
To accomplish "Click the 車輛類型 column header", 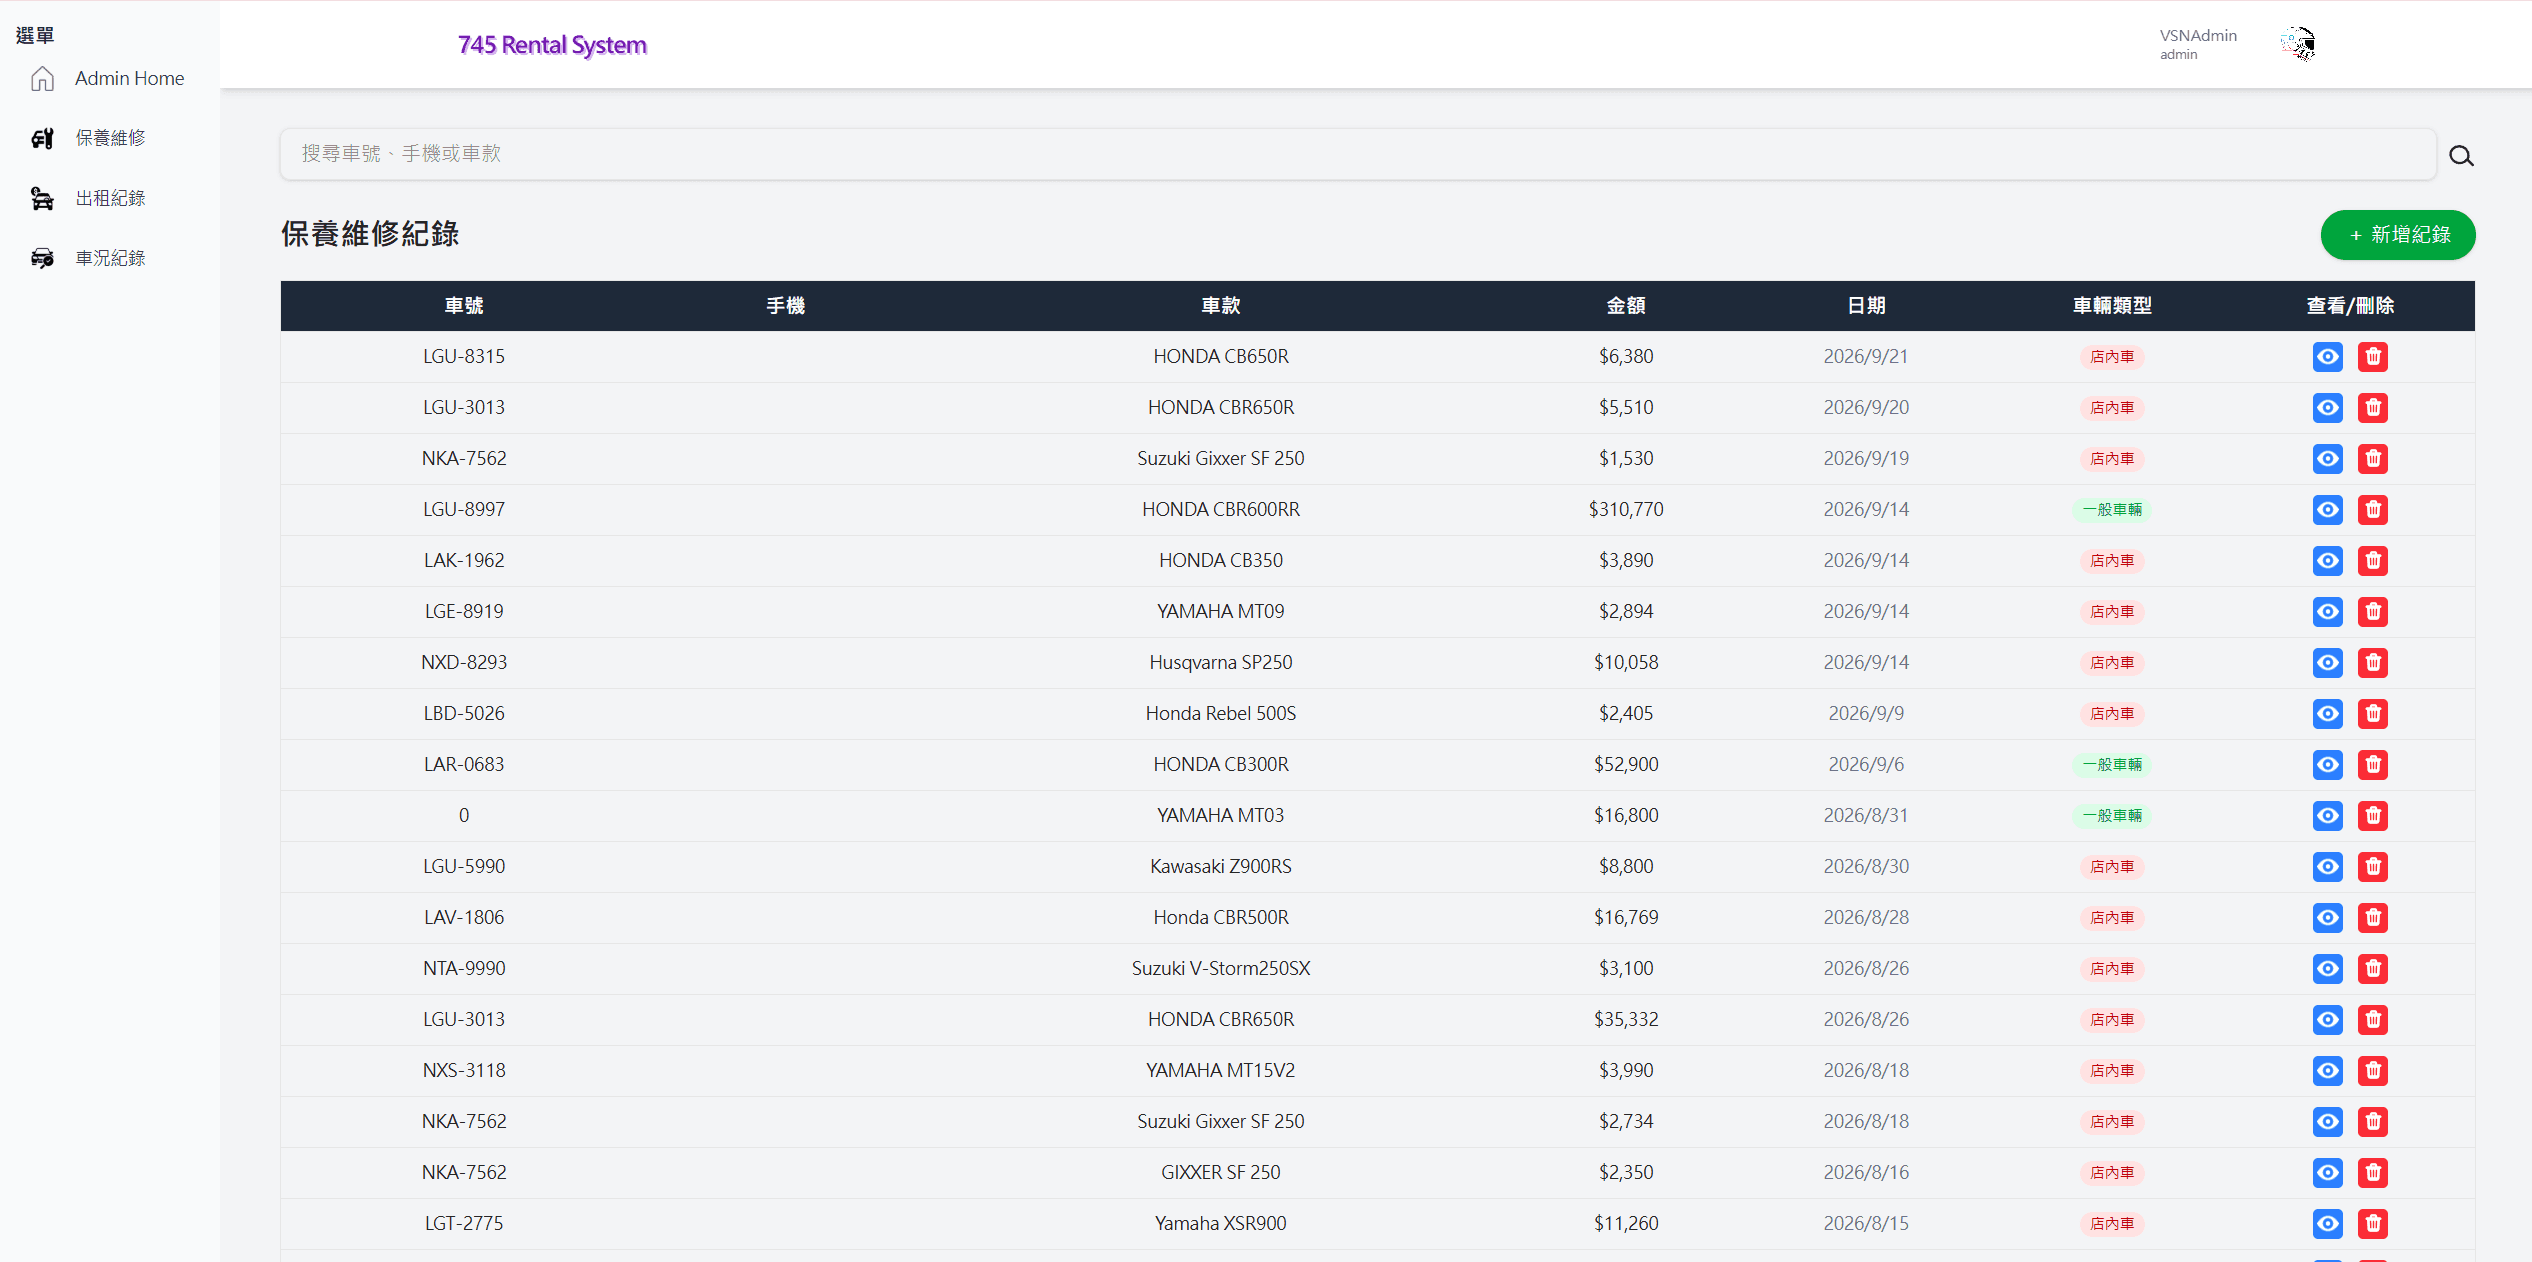I will point(2112,306).
